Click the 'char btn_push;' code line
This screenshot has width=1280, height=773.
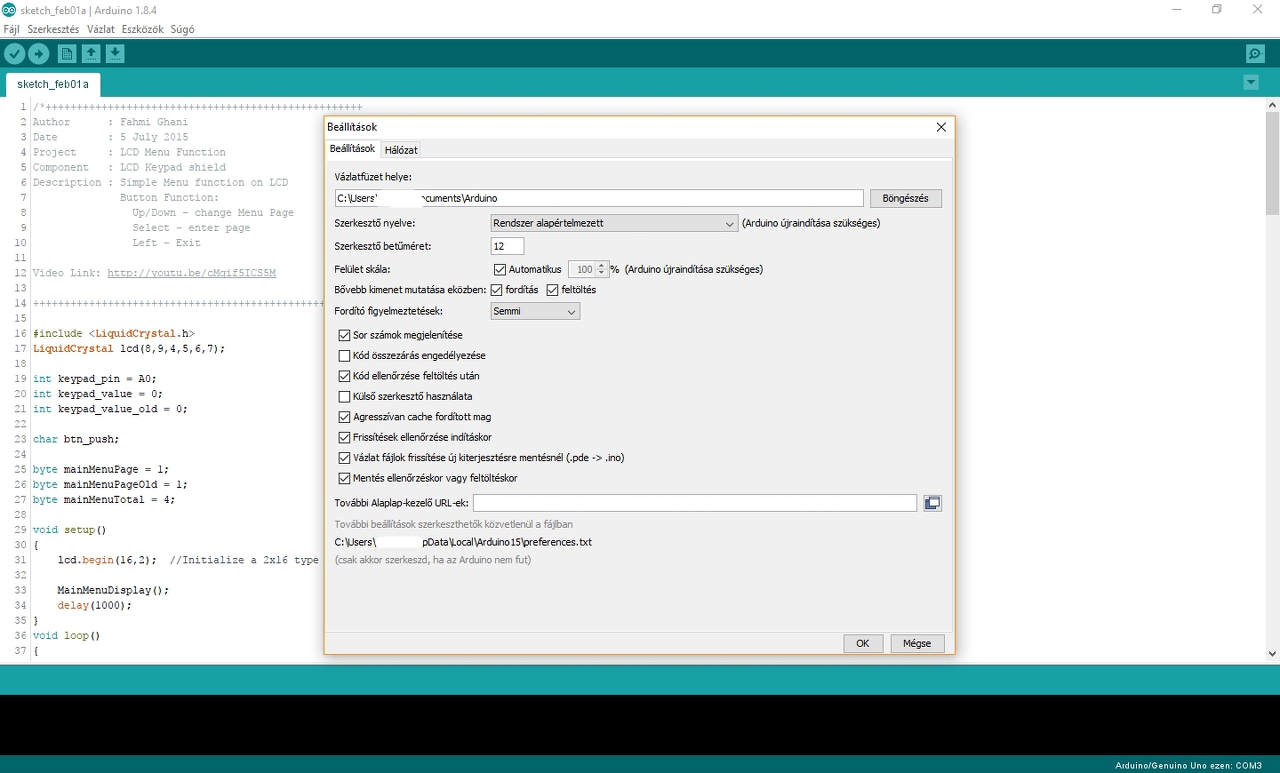point(75,439)
